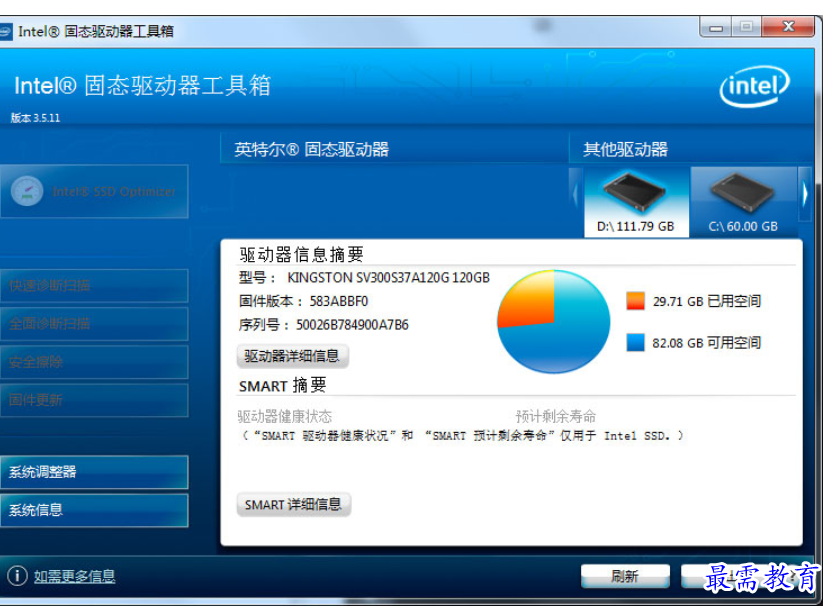Open Intel SSD Optimizer

point(94,191)
